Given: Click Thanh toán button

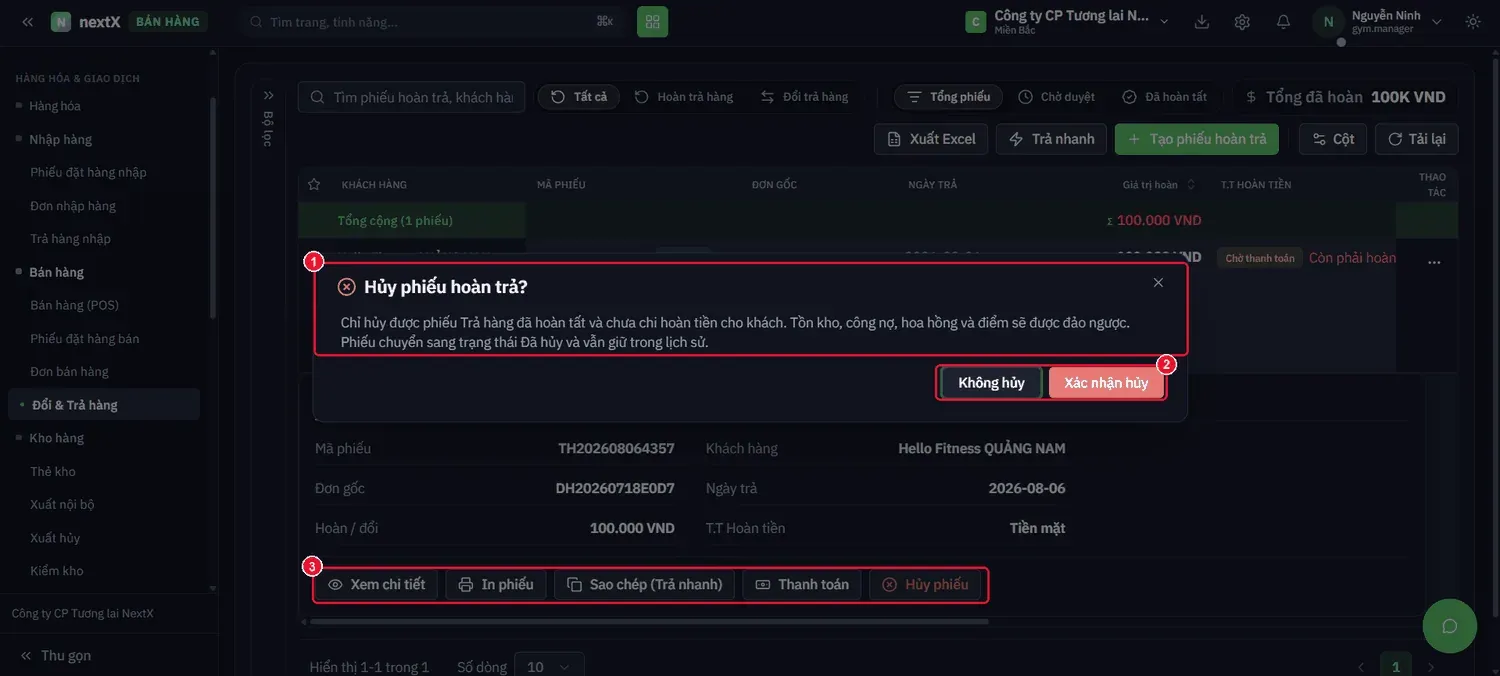Looking at the screenshot, I should click(x=802, y=585).
